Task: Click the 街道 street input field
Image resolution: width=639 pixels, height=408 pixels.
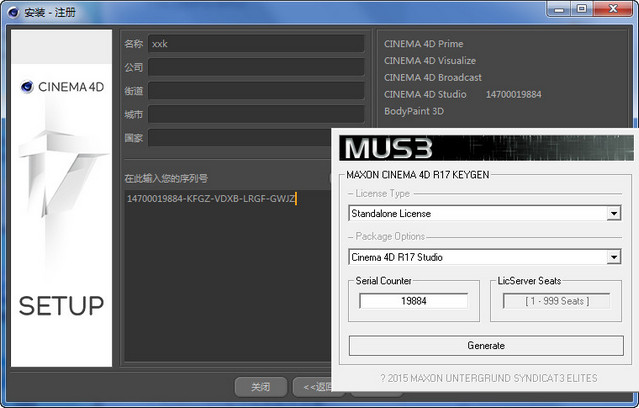Action: [x=256, y=90]
